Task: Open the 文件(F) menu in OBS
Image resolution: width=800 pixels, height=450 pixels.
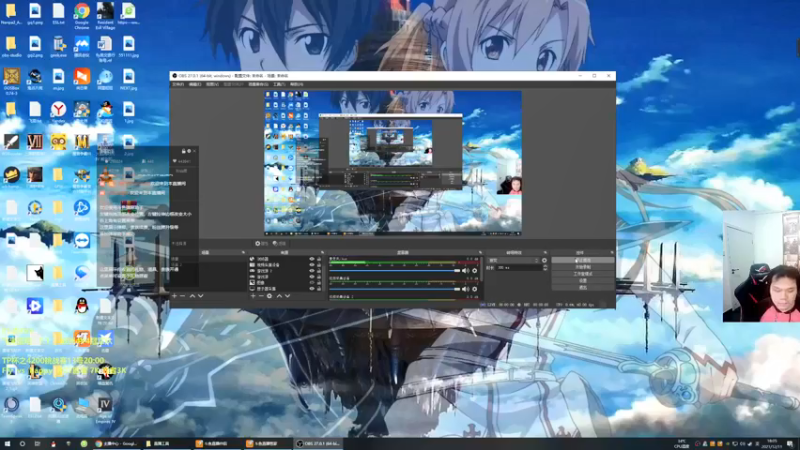Action: pos(178,84)
